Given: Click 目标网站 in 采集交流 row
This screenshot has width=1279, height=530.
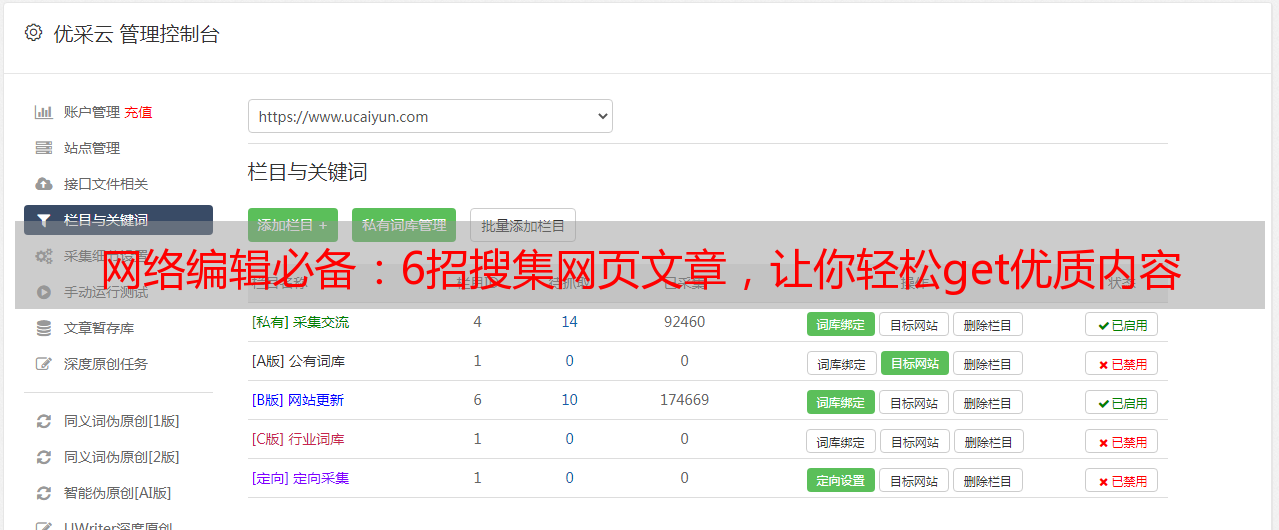Looking at the screenshot, I should click(x=914, y=324).
